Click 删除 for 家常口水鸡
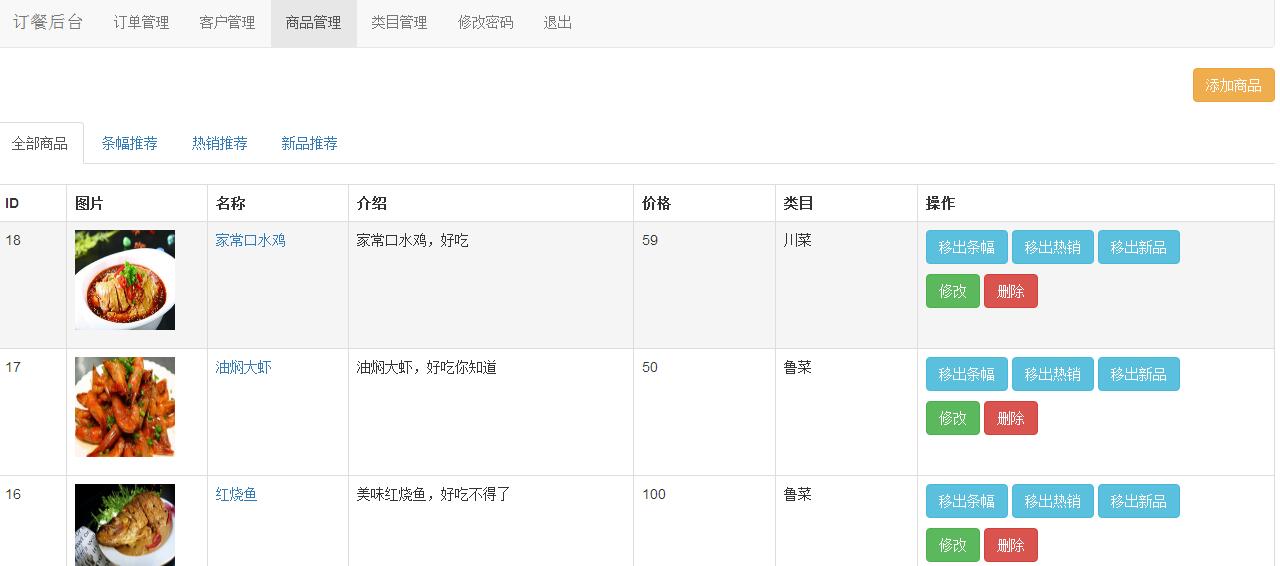The width and height of the screenshot is (1280, 566). [1011, 291]
